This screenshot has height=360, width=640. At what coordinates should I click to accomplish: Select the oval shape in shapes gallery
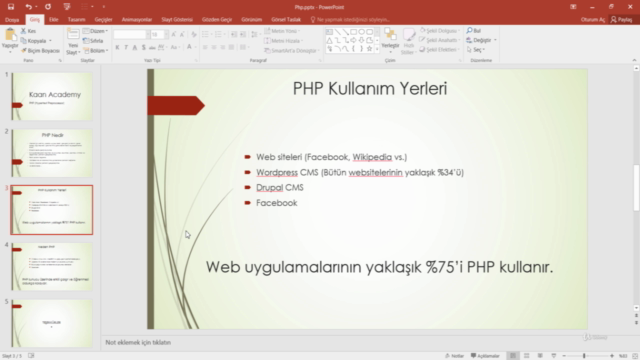tap(361, 32)
